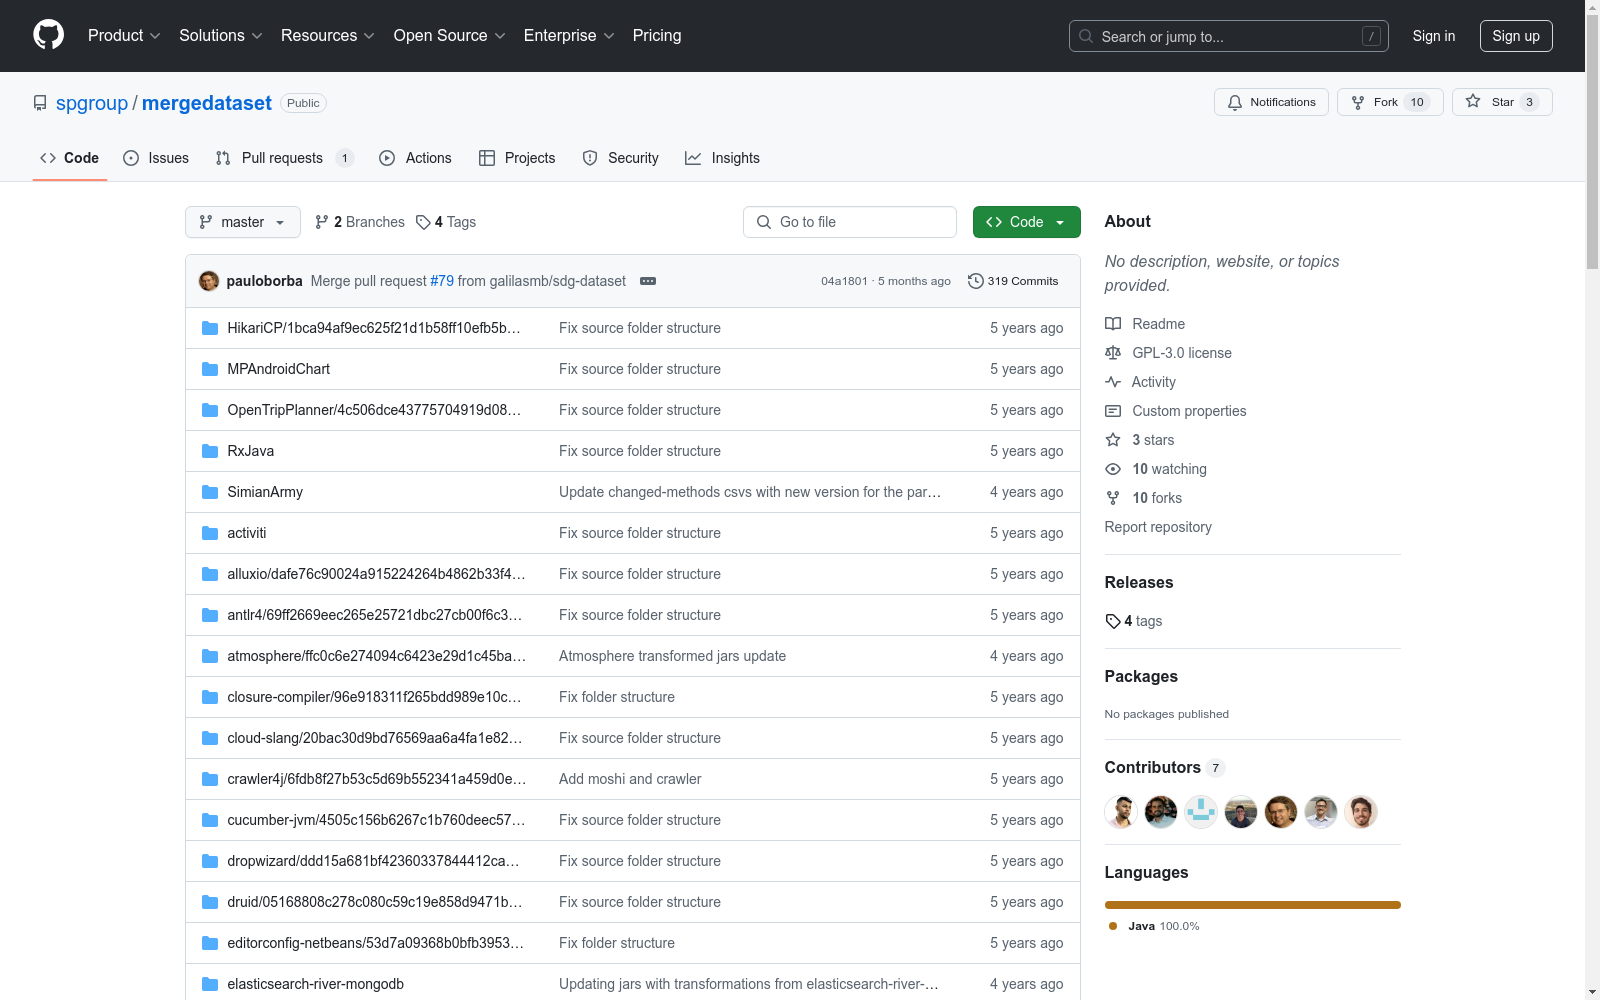
Task: Open the mergedataset repository link
Action: [x=207, y=103]
